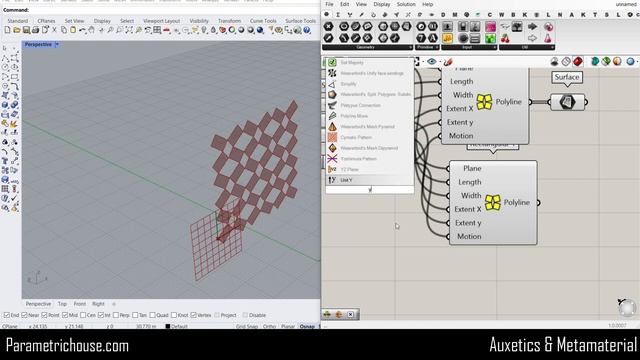Click the Copy icon in Rhino toolbar
The height and width of the screenshot is (360, 640).
tap(64, 30)
